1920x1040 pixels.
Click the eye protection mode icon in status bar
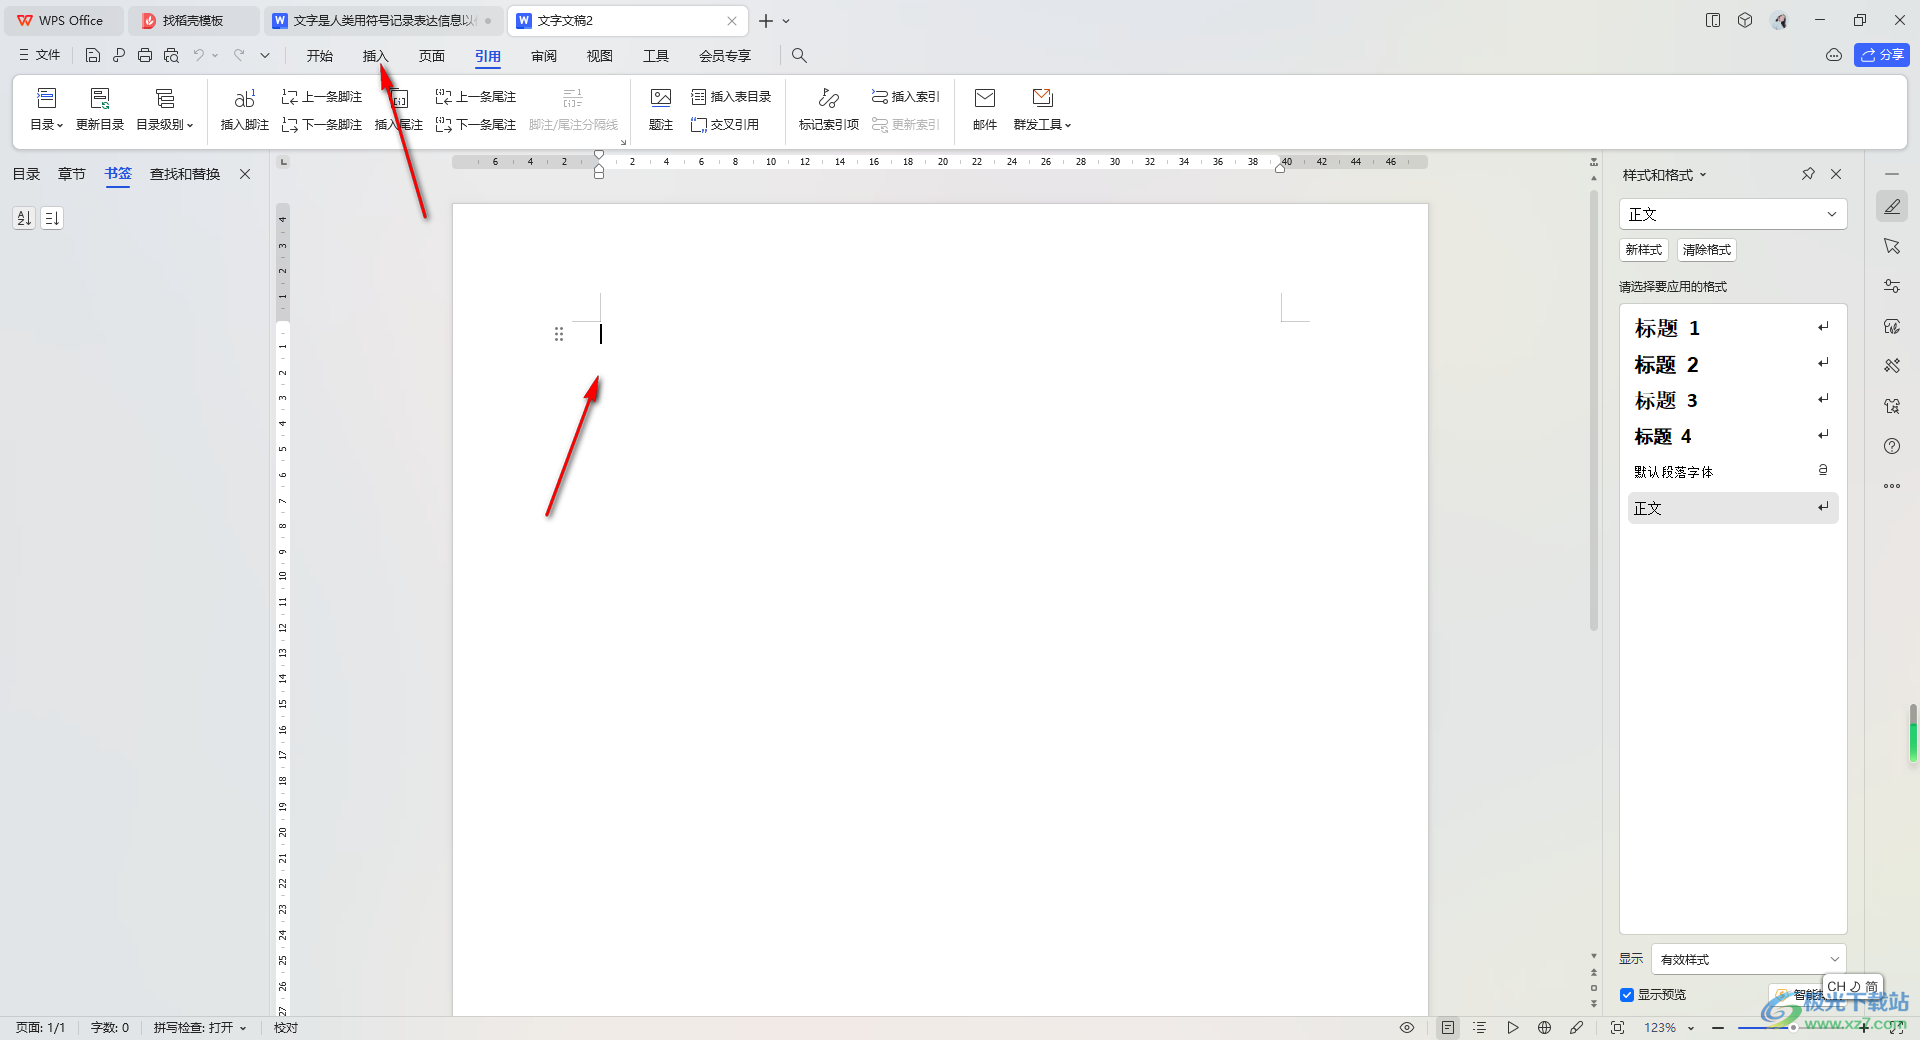point(1407,1028)
